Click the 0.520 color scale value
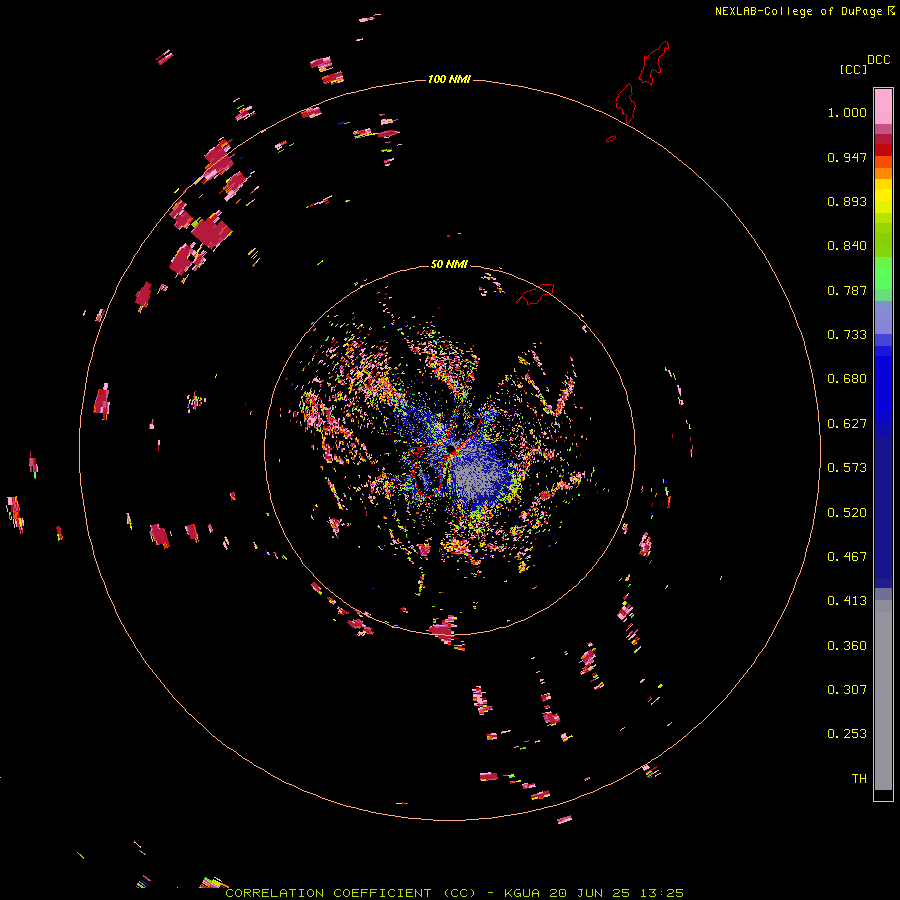Viewport: 900px width, 900px height. point(847,513)
